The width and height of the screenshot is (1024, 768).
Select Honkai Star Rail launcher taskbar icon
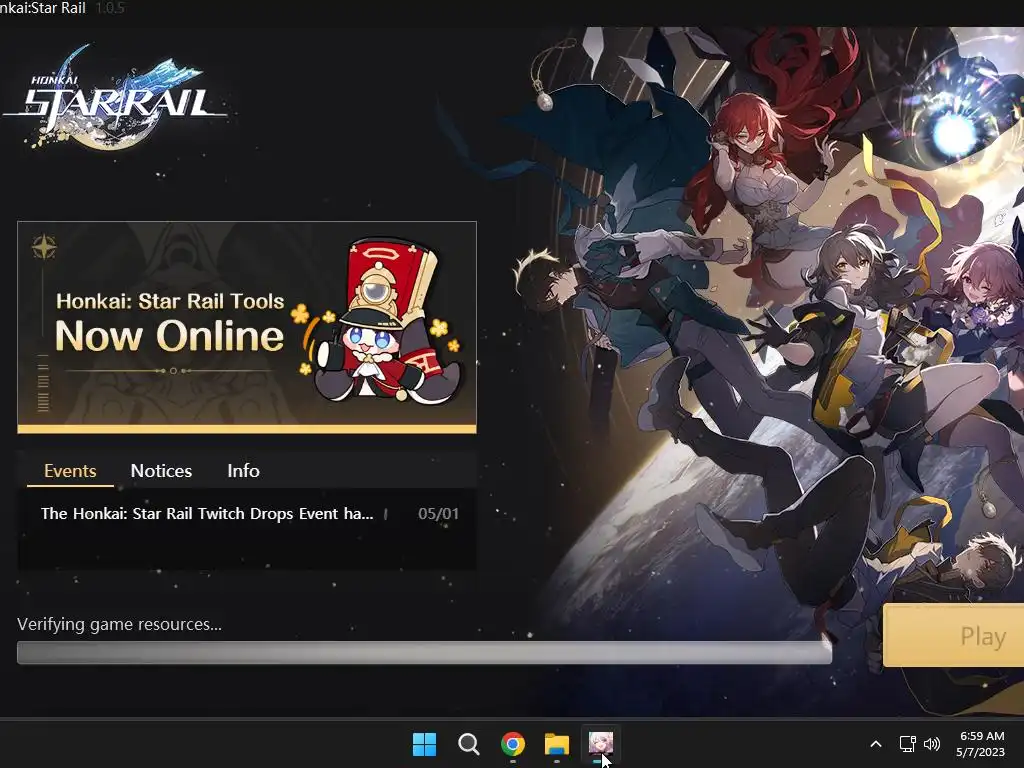601,744
